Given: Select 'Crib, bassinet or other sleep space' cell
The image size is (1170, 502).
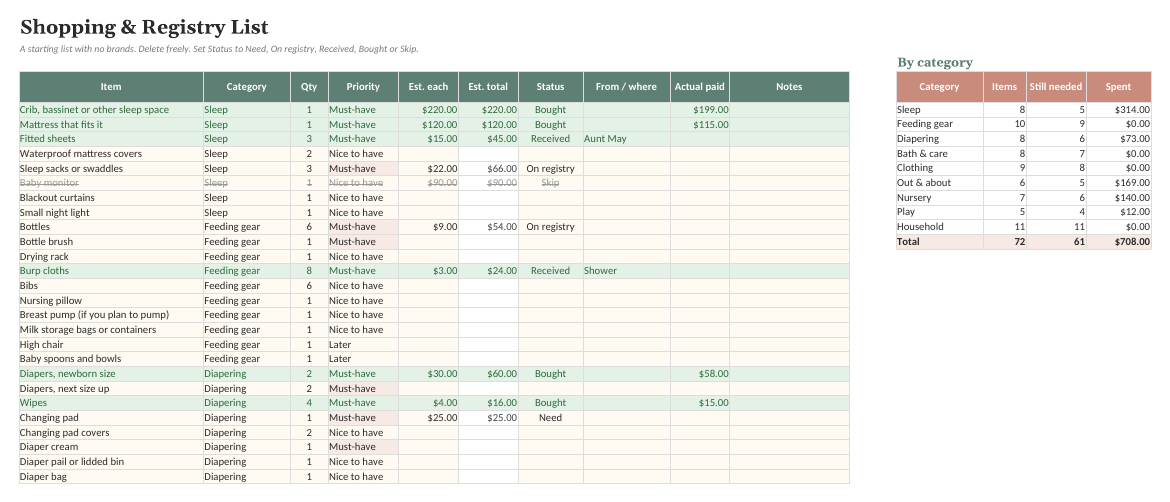Looking at the screenshot, I should click(111, 110).
